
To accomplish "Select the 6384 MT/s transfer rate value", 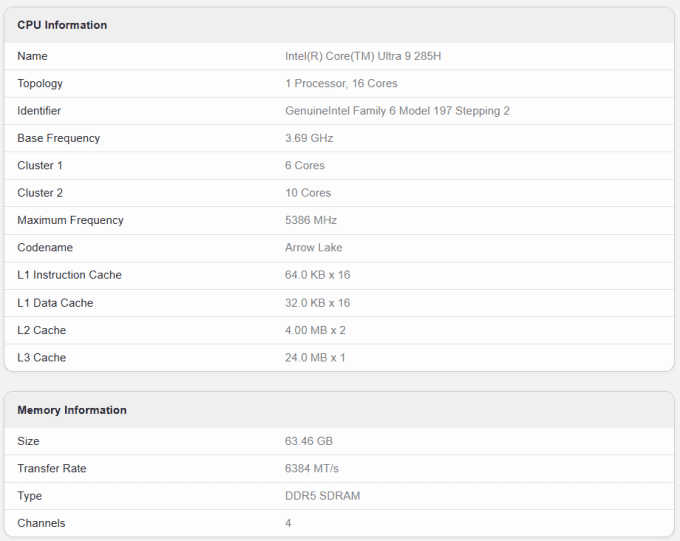I will 312,469.
